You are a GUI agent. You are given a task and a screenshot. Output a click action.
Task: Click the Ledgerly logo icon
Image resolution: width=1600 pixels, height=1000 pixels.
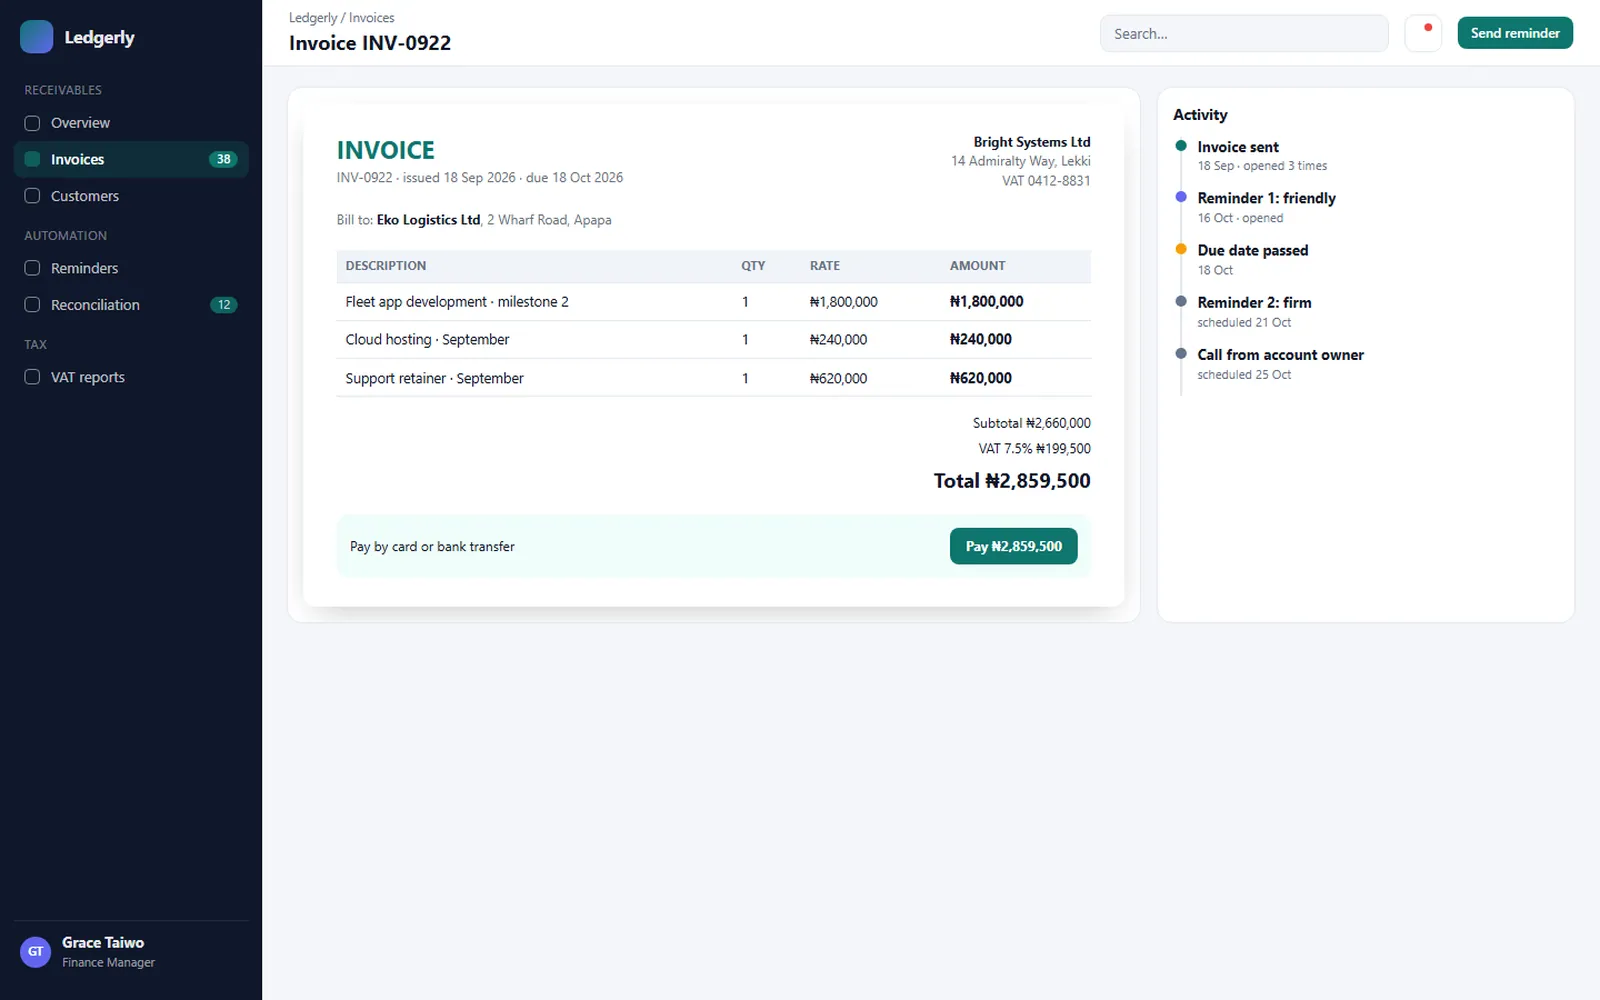pyautogui.click(x=36, y=37)
